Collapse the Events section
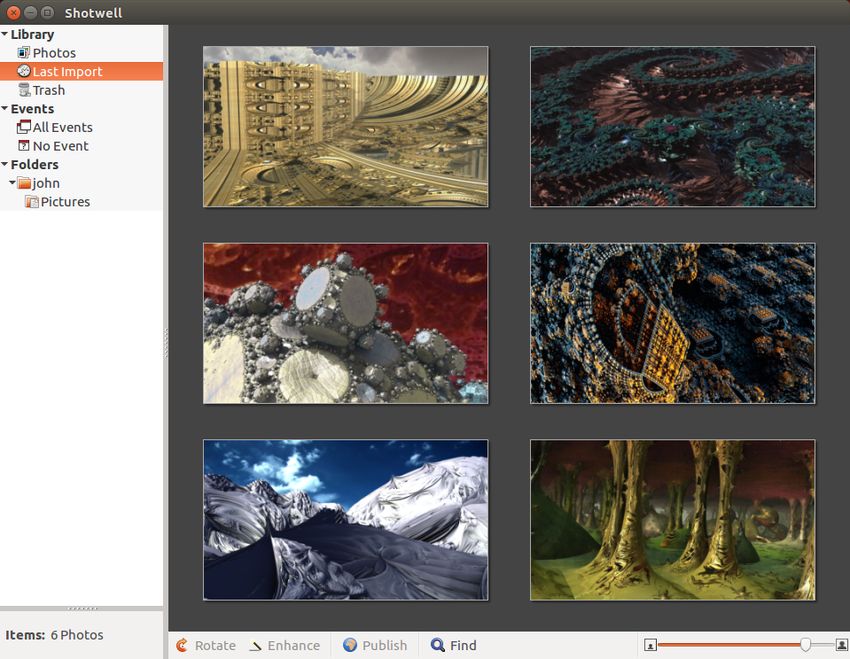Viewport: 850px width, 659px height. coord(5,108)
